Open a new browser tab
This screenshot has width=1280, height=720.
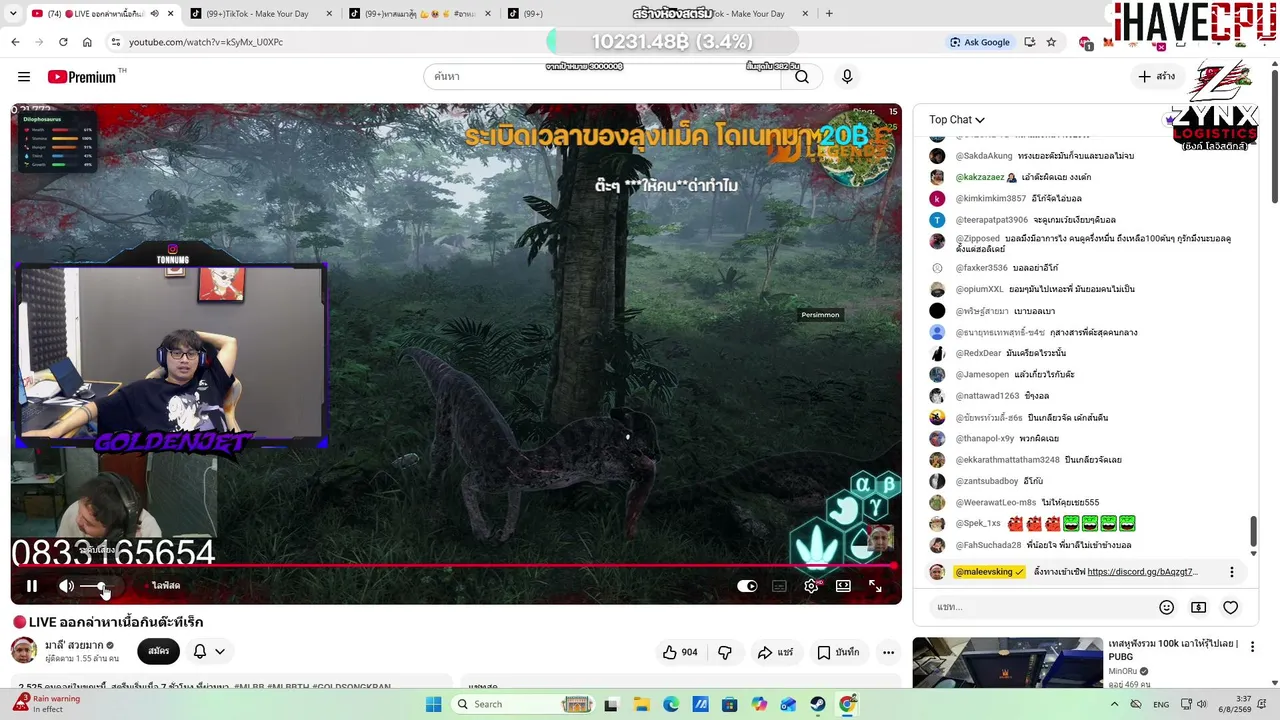829,14
